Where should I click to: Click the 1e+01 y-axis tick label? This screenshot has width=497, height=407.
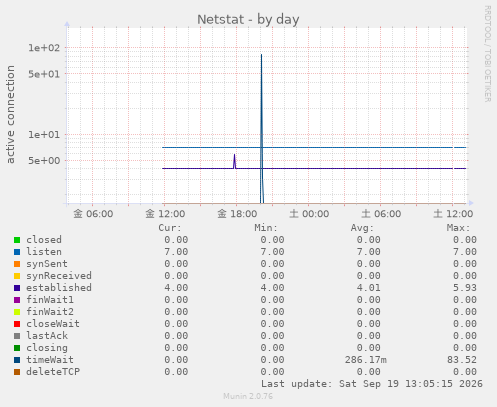pos(44,135)
